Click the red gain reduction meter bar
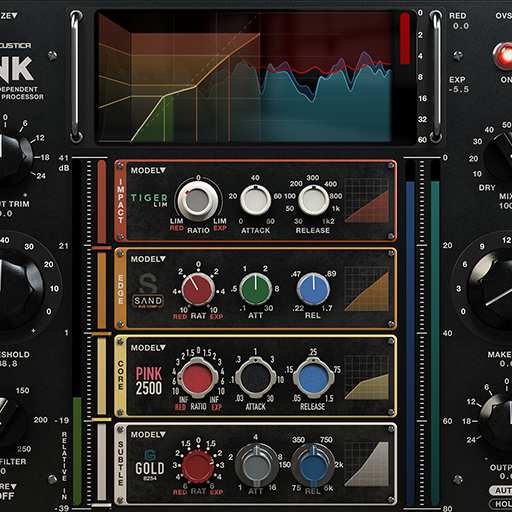Image resolution: width=512 pixels, height=512 pixels. (405, 38)
